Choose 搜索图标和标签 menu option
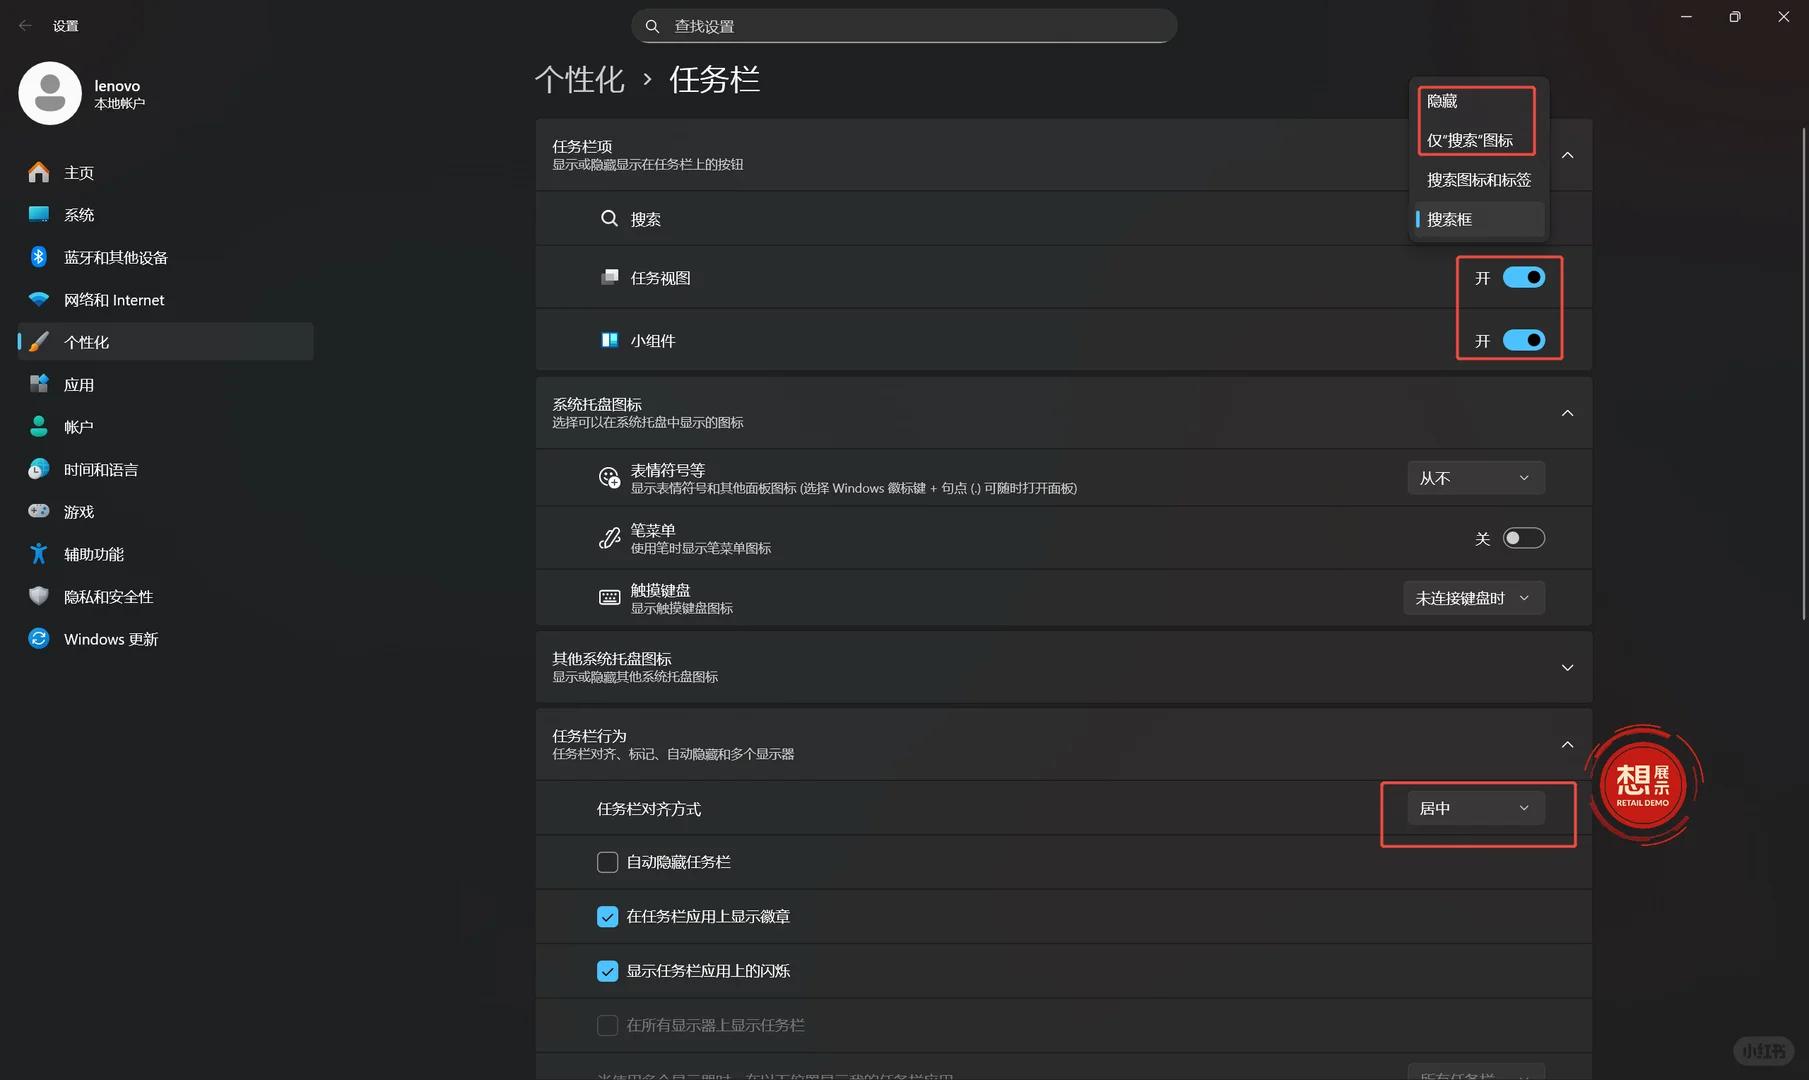 tap(1478, 179)
